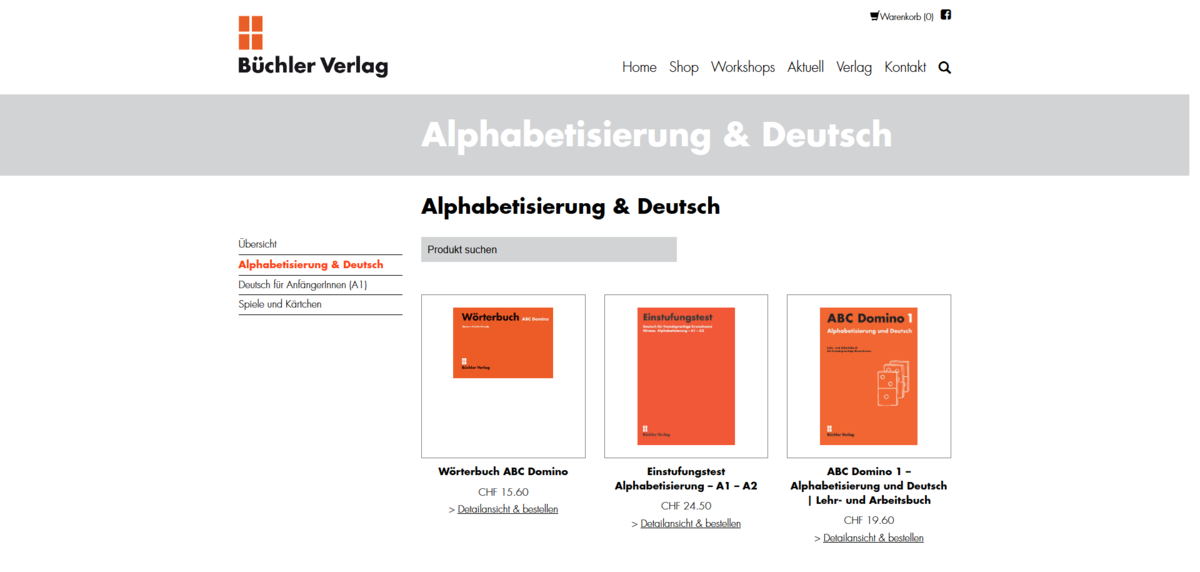
Task: Select Alphabetisierung & Deutsch sidebar category
Action: tap(311, 265)
